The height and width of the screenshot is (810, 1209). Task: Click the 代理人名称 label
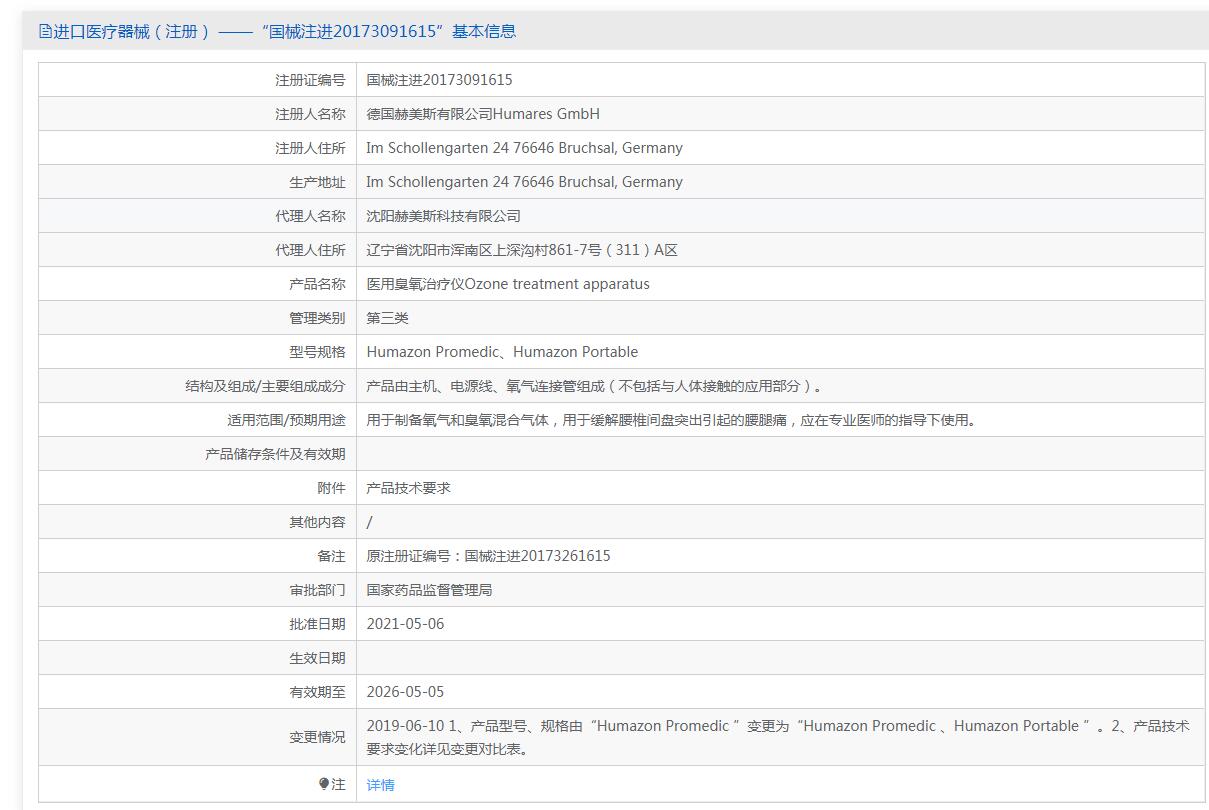(x=310, y=216)
